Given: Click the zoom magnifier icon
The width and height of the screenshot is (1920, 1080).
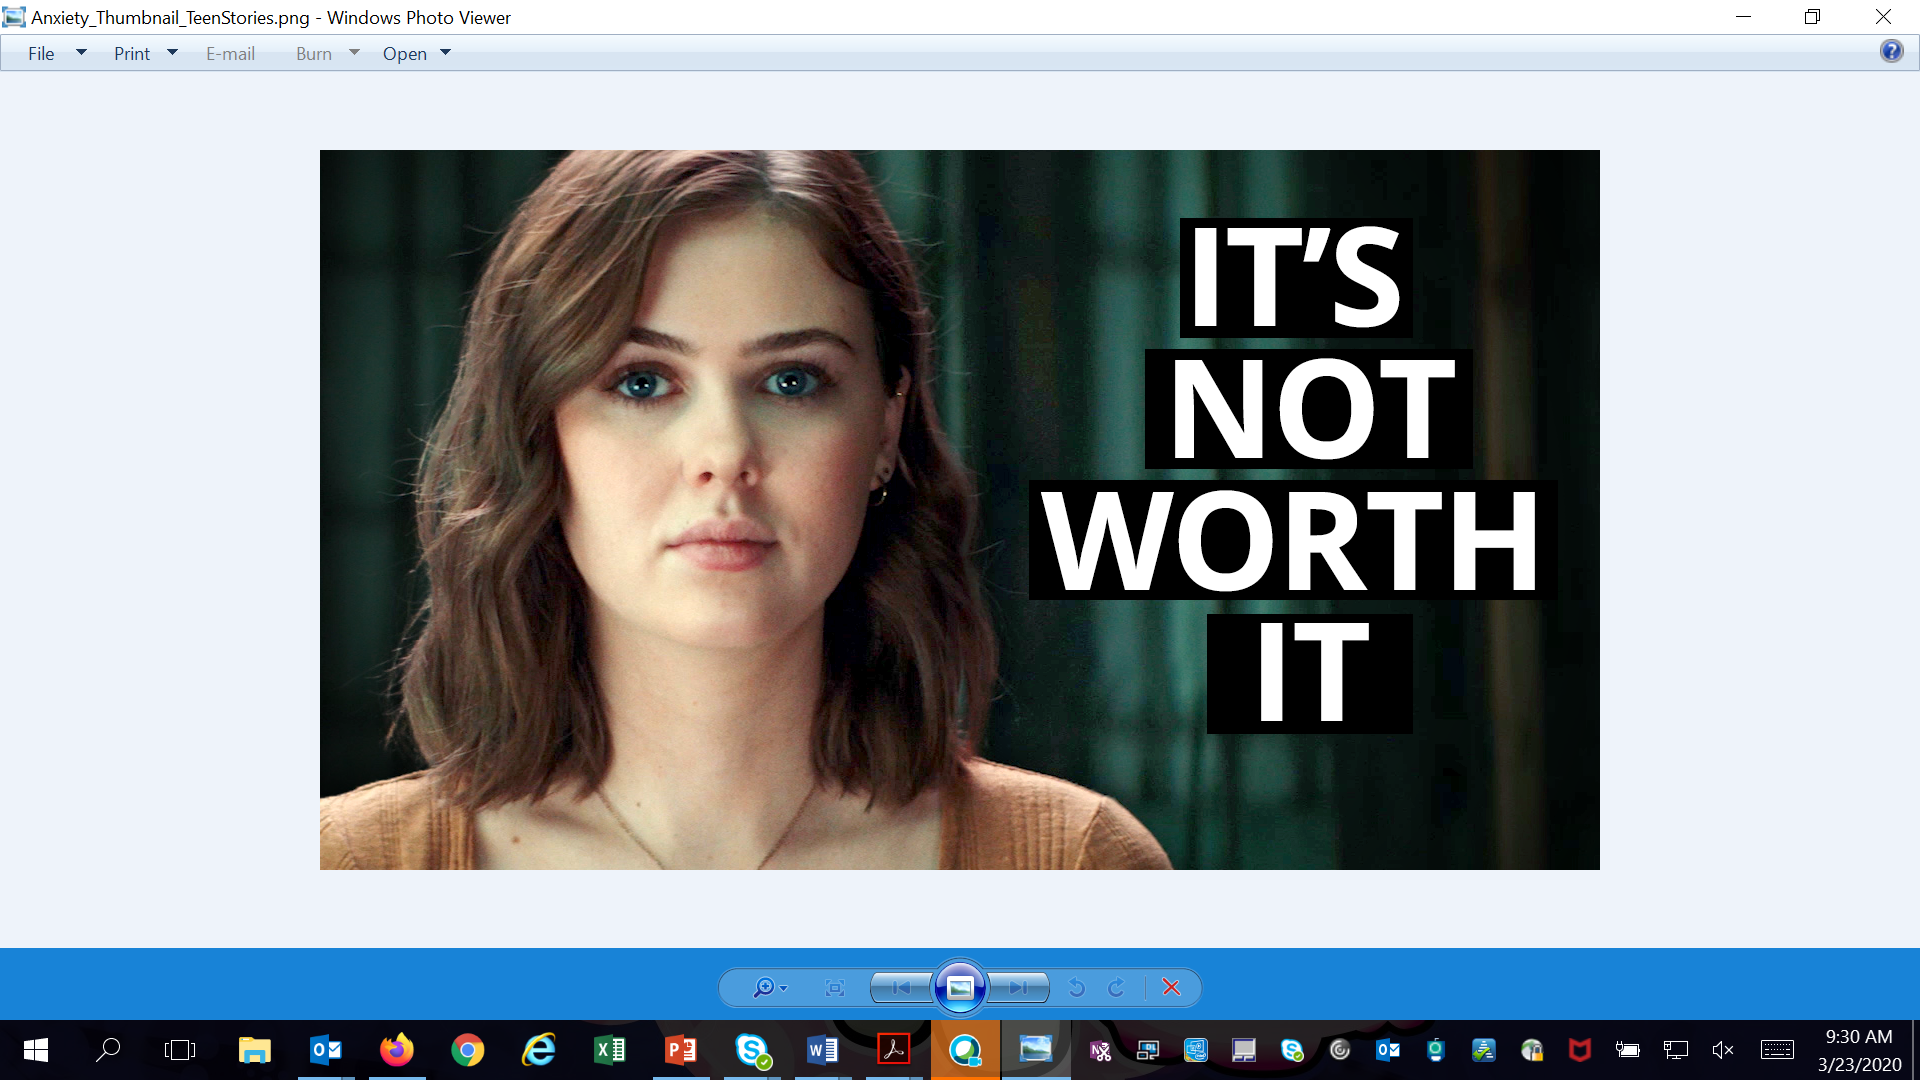Looking at the screenshot, I should click(763, 988).
